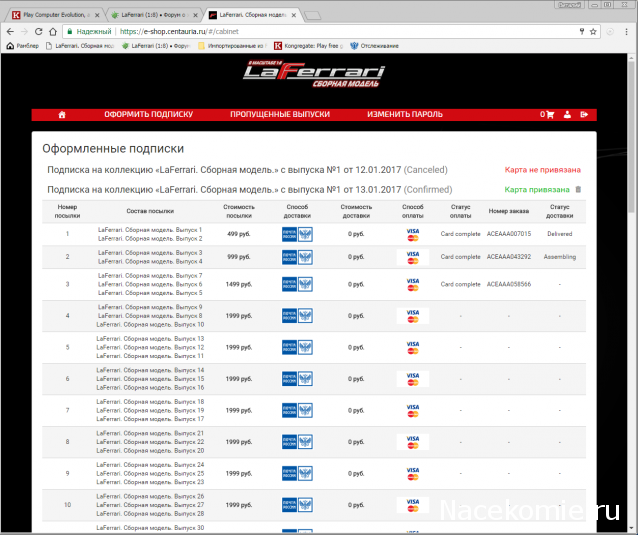Click browser back arrow
Viewport: 638px width, 535px height.
pos(11,32)
